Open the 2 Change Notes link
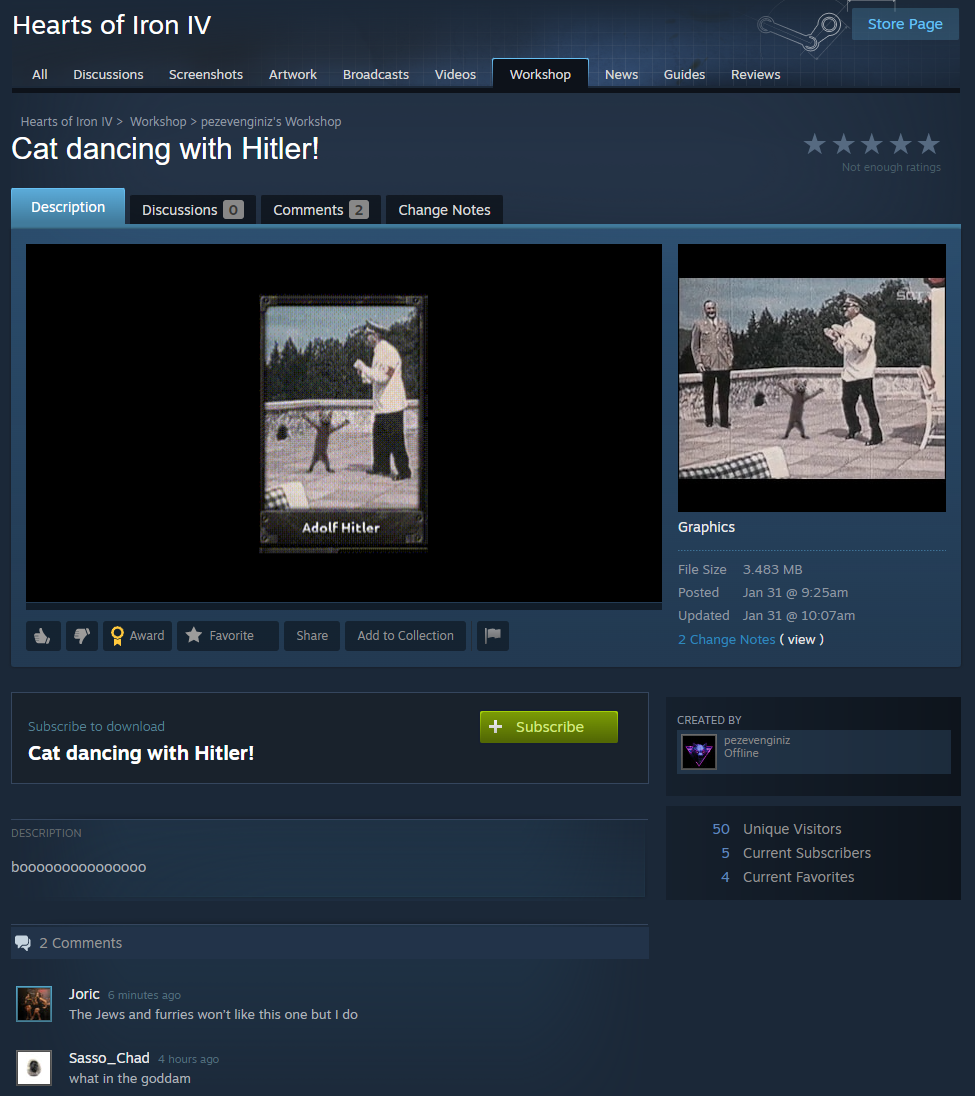Screen dimensions: 975x1096 pyautogui.click(x=726, y=640)
